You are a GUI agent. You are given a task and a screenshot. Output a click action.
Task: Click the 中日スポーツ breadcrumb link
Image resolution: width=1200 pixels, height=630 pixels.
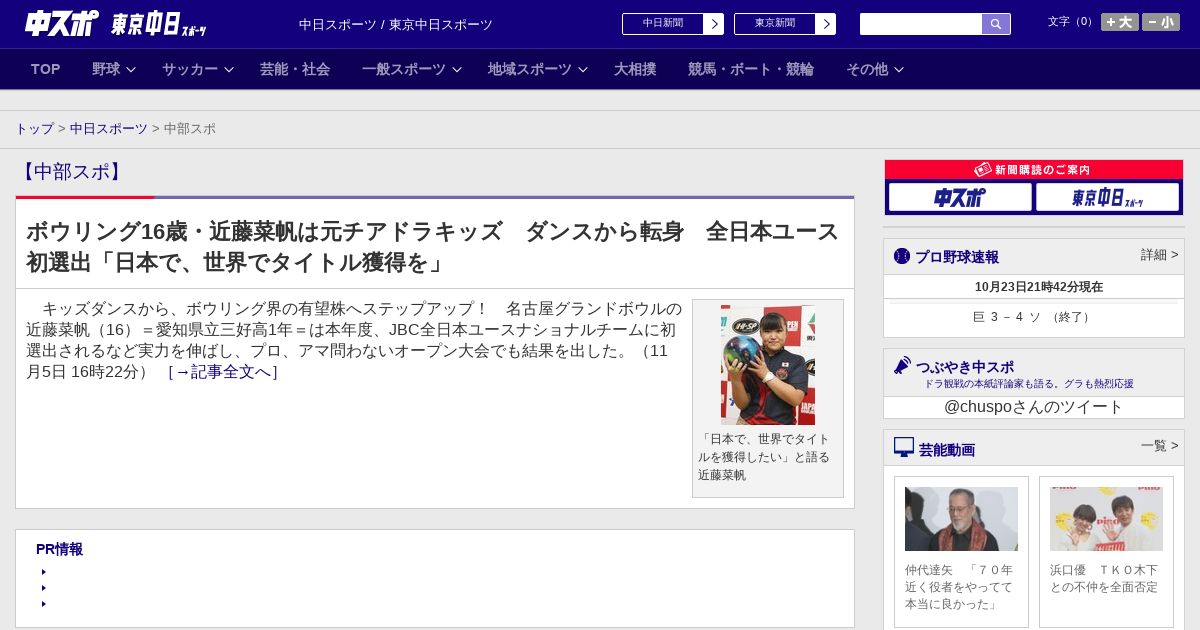pos(109,129)
